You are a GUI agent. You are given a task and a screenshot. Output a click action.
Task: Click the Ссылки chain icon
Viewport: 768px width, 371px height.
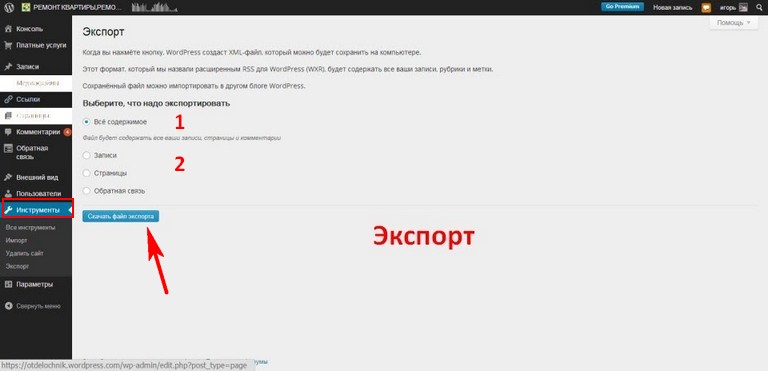click(8, 99)
